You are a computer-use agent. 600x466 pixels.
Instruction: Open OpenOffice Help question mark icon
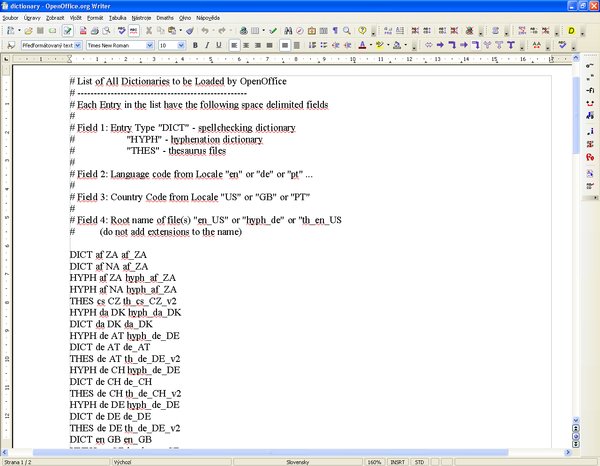tap(362, 31)
